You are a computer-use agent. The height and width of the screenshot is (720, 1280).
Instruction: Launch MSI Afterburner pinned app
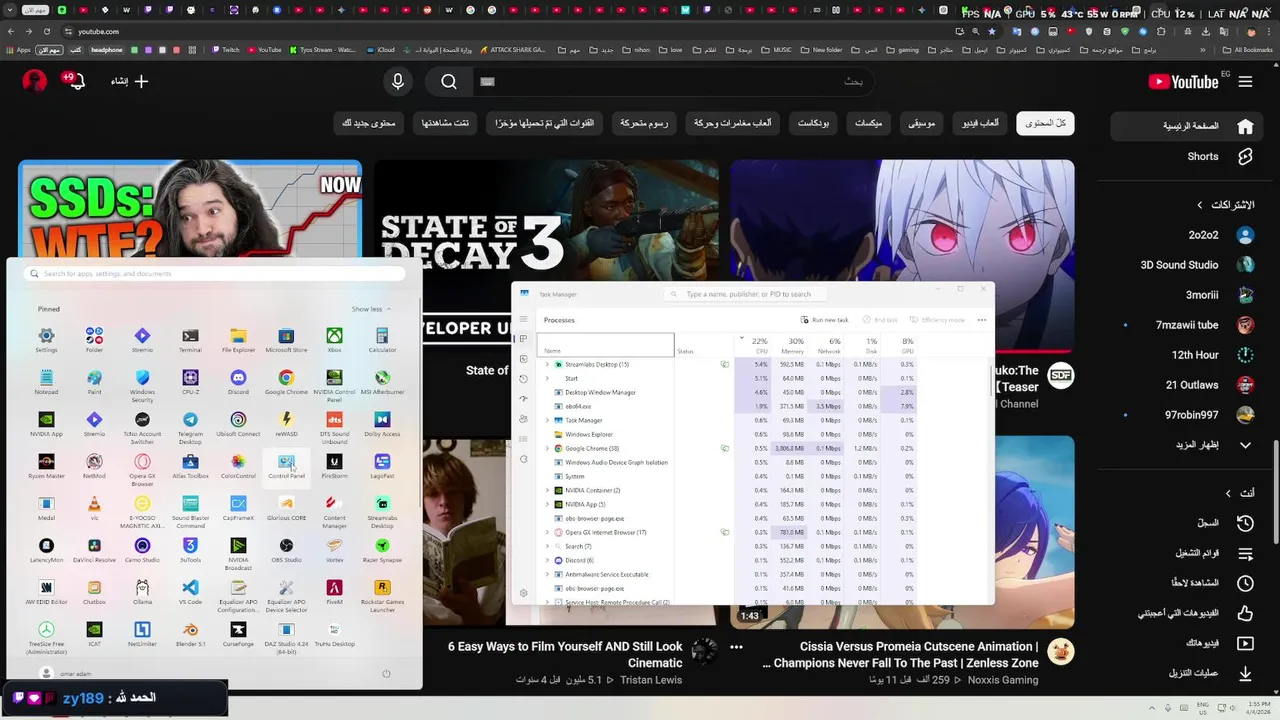(x=382, y=382)
